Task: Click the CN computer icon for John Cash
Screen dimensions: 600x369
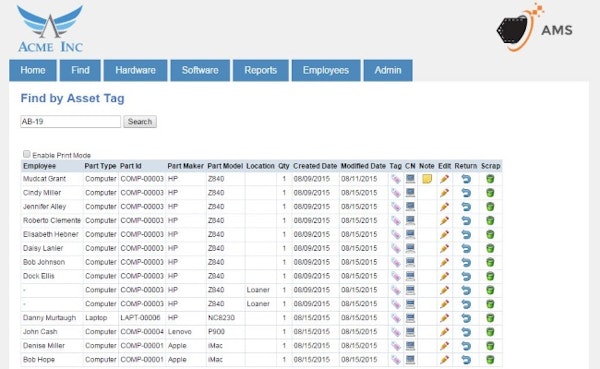Action: pyautogui.click(x=410, y=332)
